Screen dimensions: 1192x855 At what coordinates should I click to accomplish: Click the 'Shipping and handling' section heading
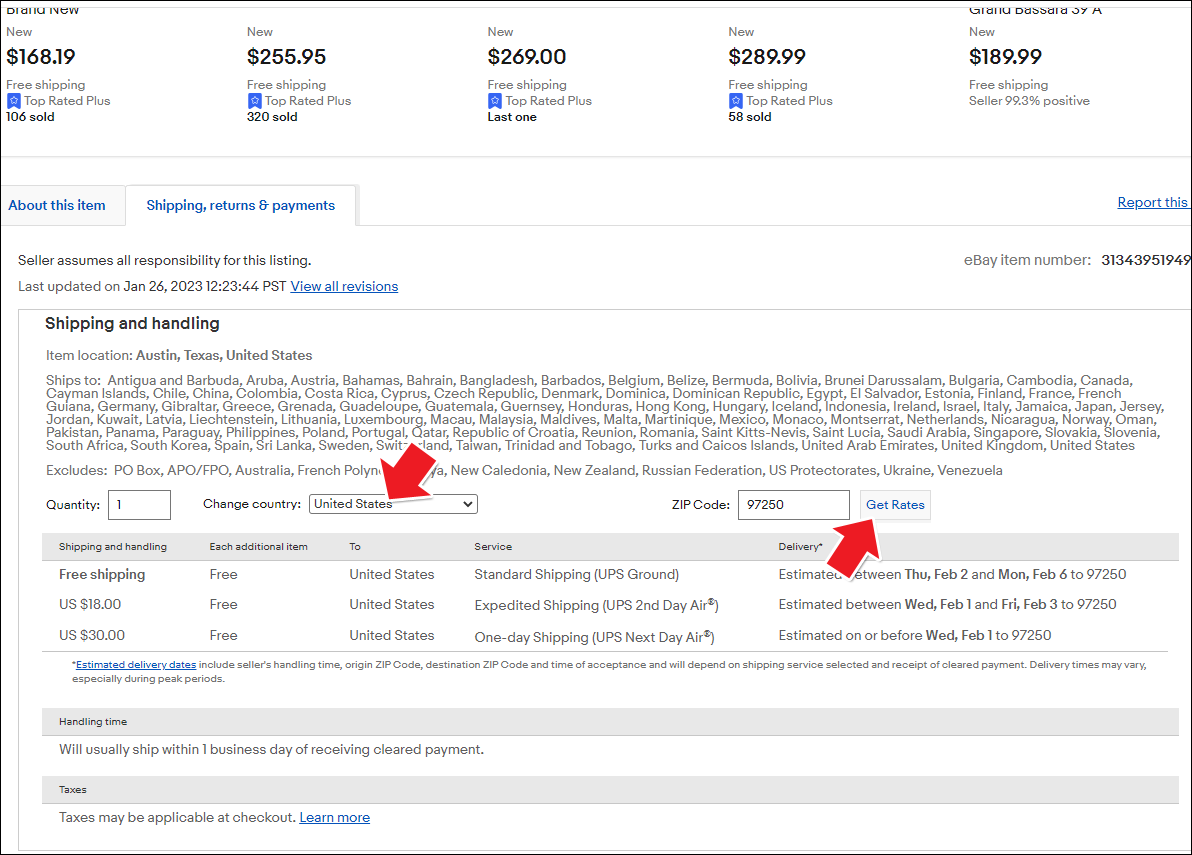point(132,324)
